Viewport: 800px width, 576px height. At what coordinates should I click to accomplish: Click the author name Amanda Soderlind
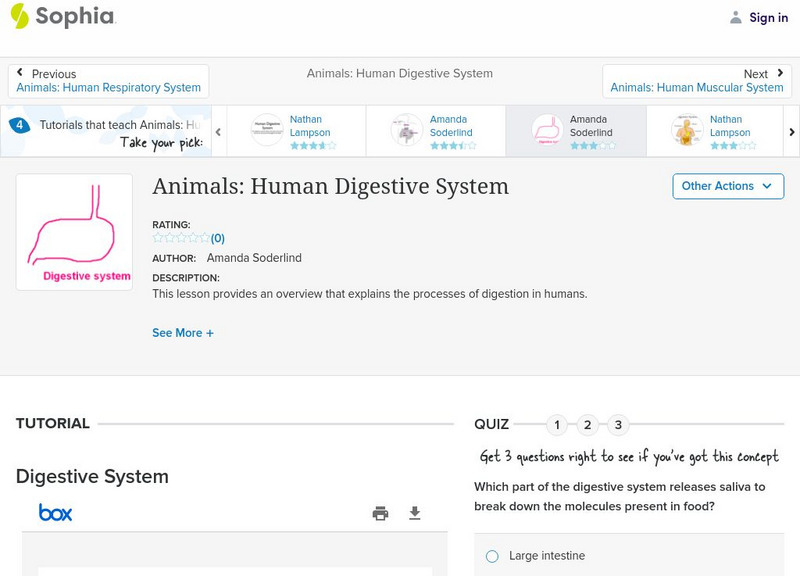tap(255, 257)
